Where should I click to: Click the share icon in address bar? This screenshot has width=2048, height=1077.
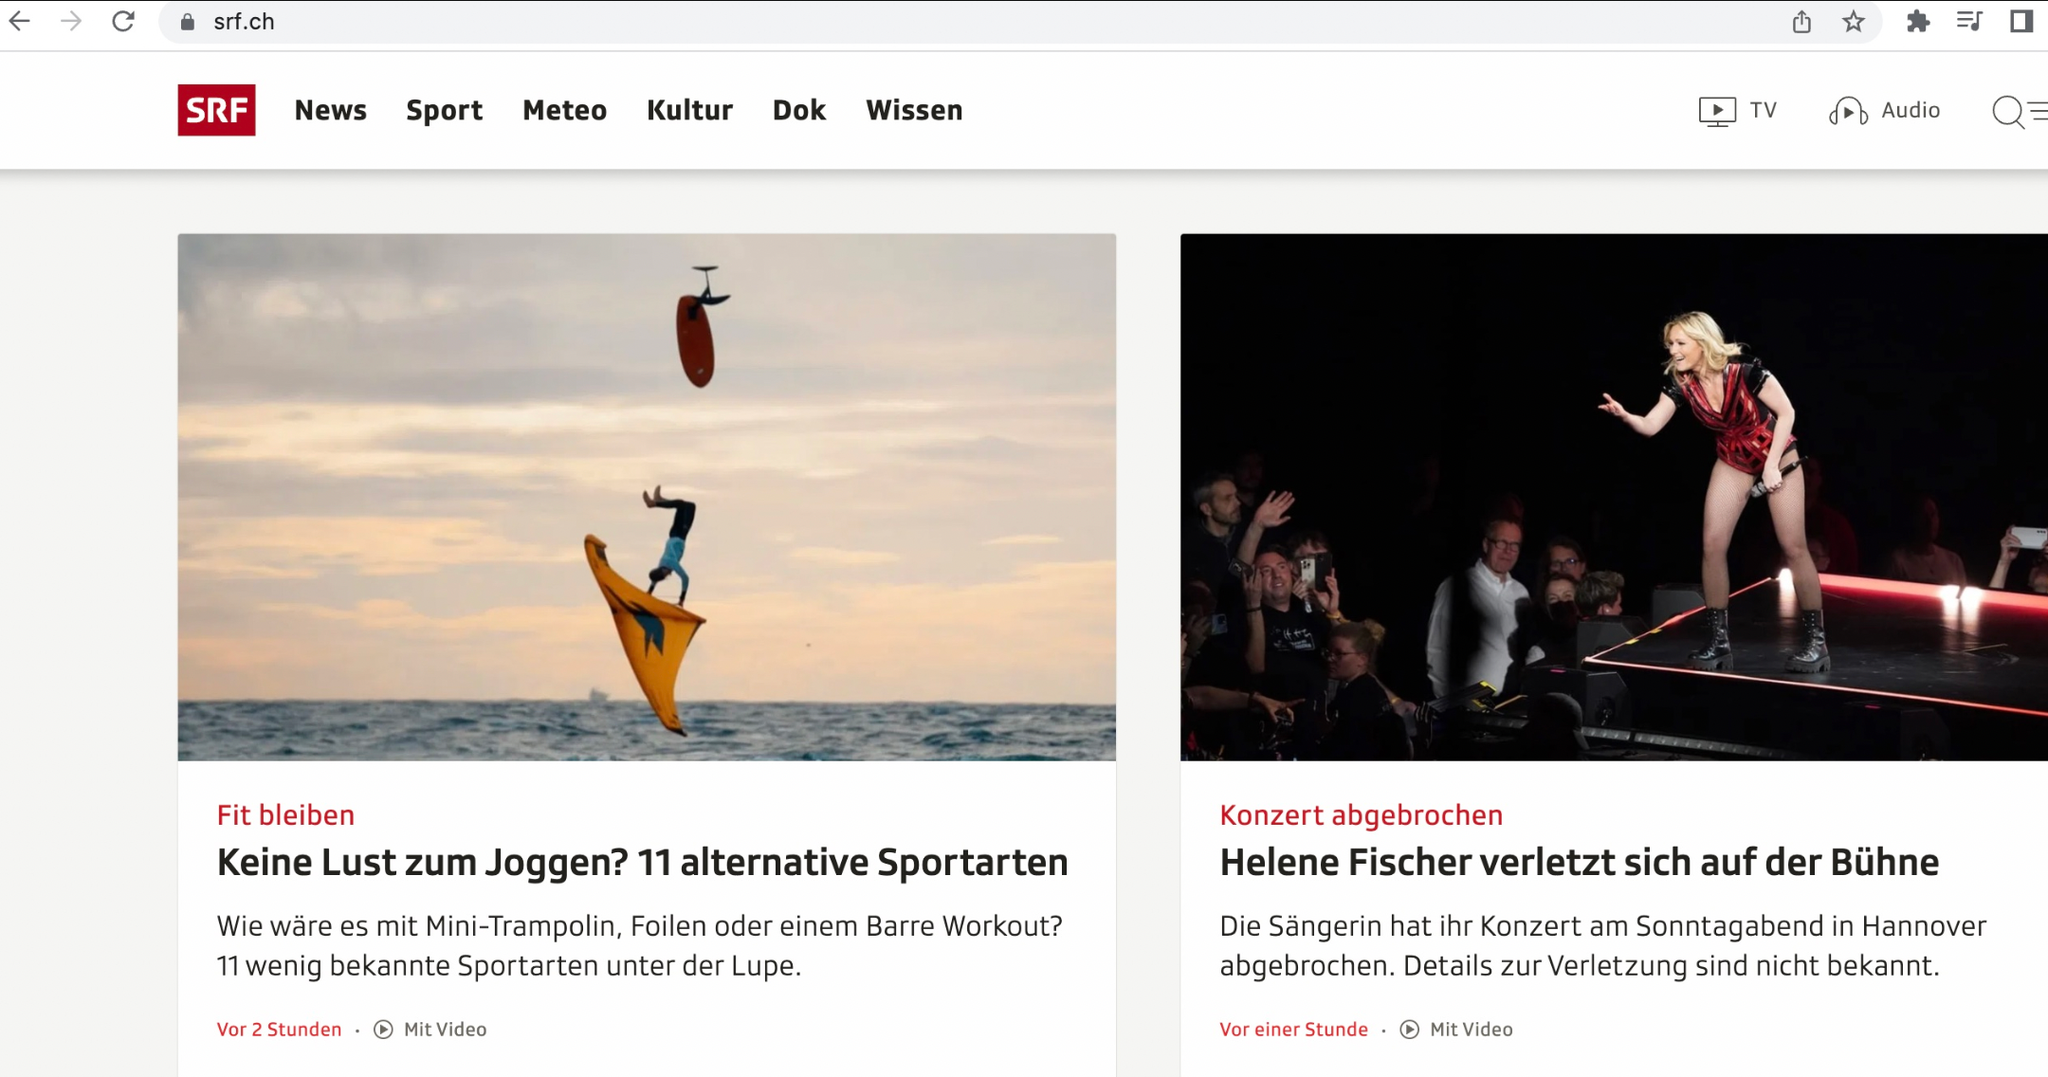1801,21
